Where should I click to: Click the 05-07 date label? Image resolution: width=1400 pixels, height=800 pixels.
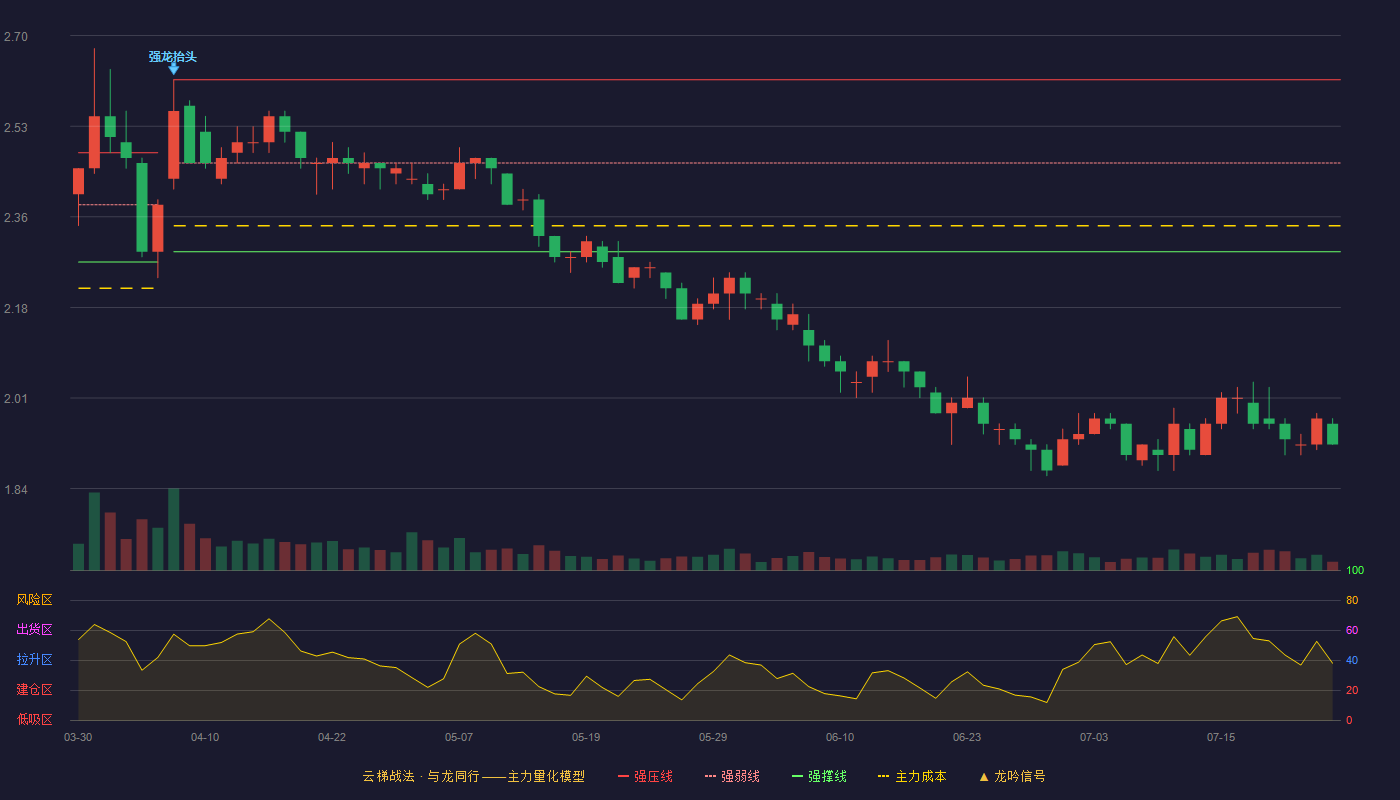tap(459, 737)
